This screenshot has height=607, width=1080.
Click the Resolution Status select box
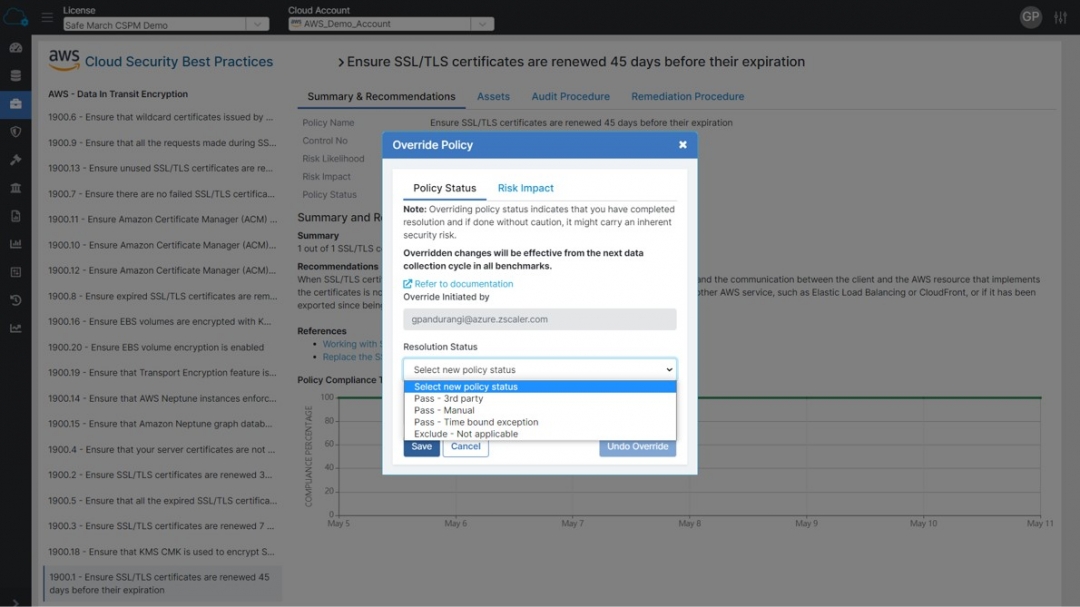coord(539,370)
